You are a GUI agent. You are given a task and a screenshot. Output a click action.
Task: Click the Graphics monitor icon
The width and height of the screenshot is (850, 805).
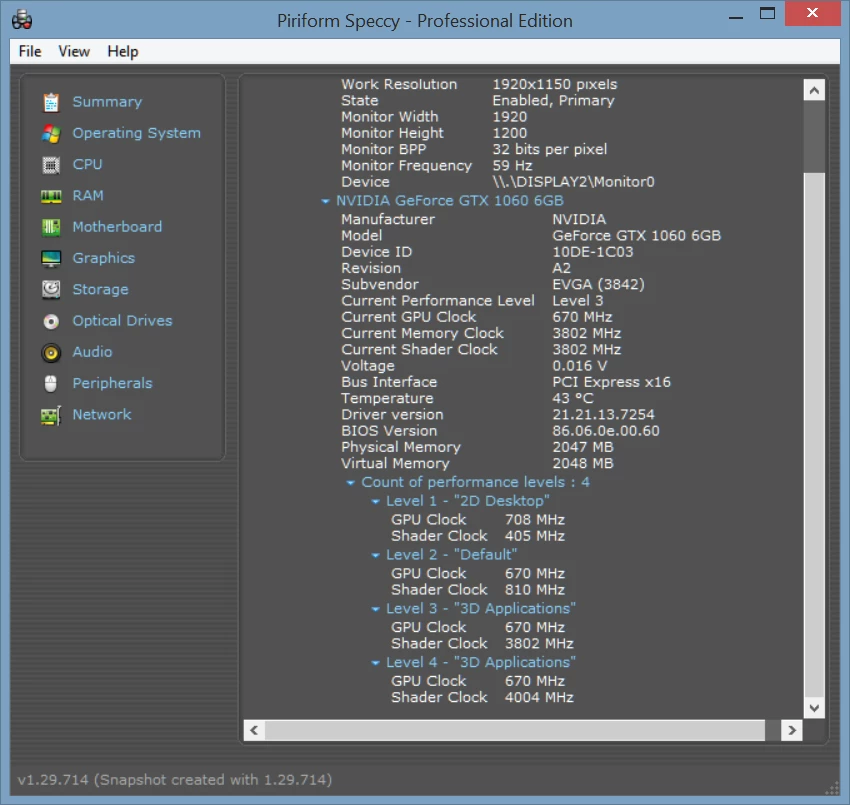51,259
